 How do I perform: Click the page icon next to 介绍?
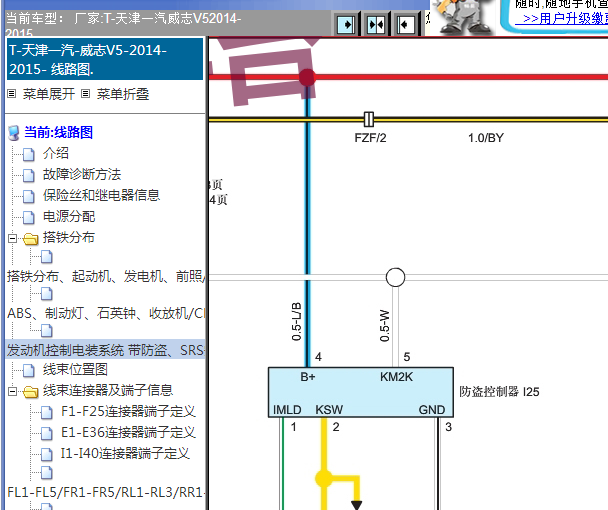29,154
